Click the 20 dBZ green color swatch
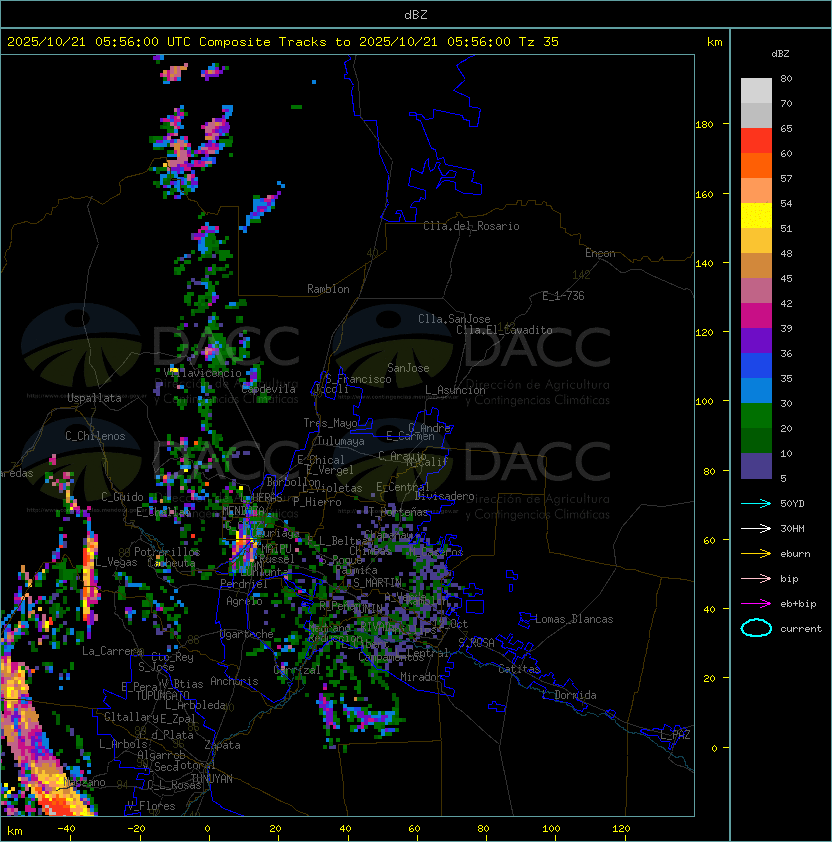This screenshot has height=842, width=832. pyautogui.click(x=756, y=441)
